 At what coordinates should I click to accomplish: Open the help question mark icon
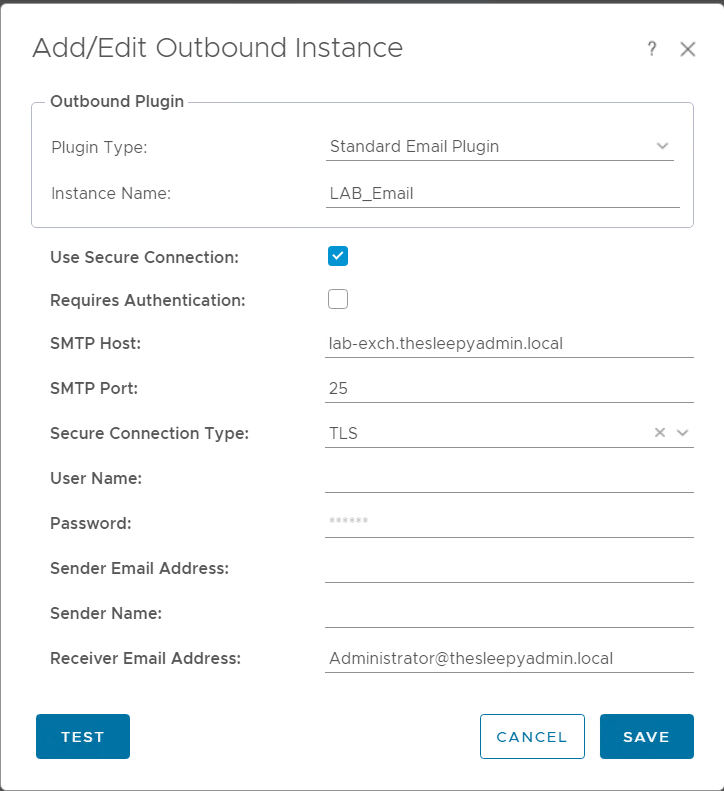pyautogui.click(x=652, y=49)
